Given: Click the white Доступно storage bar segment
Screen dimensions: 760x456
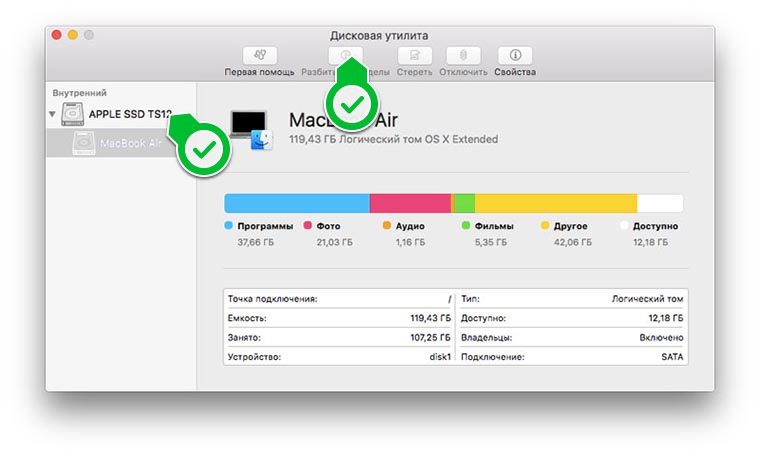Looking at the screenshot, I should [660, 204].
